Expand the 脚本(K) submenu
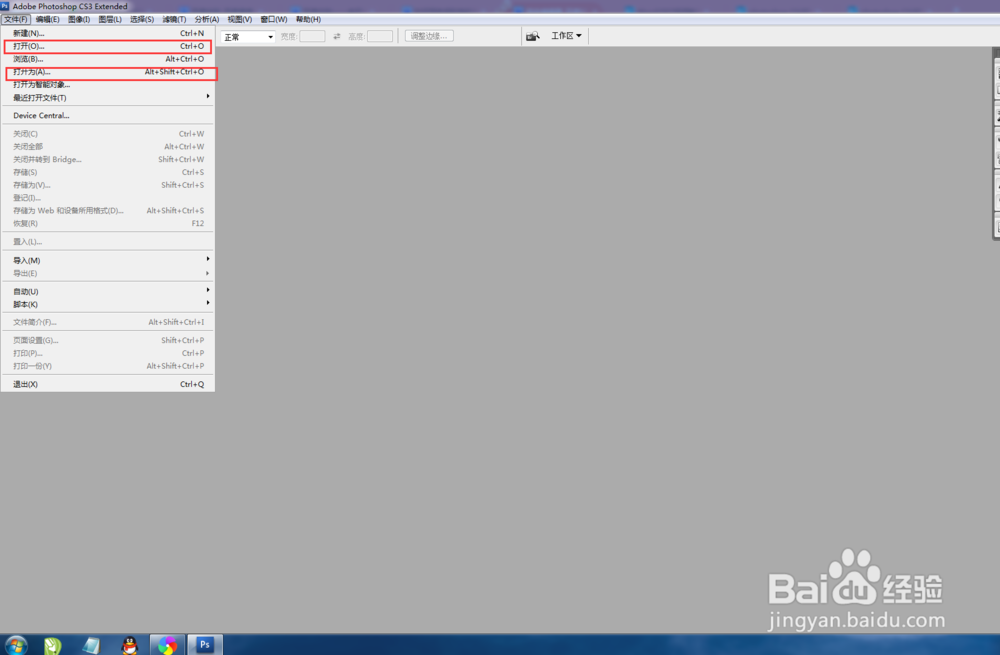This screenshot has width=1000, height=655. click(108, 304)
